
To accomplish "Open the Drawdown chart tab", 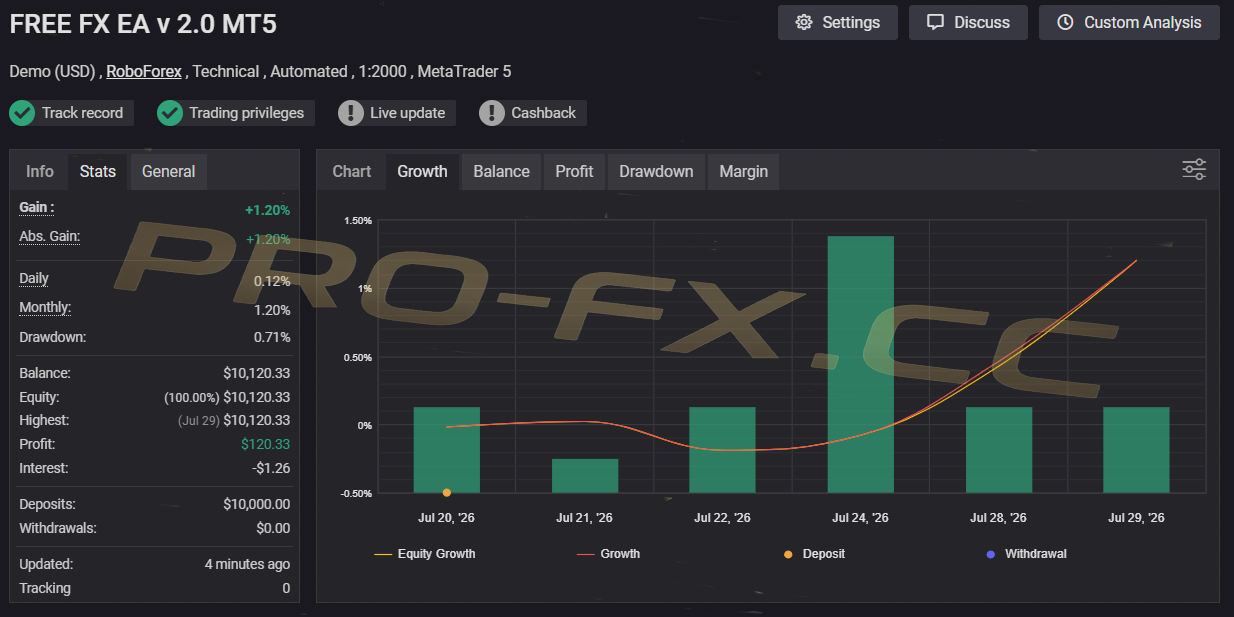I will pos(656,171).
